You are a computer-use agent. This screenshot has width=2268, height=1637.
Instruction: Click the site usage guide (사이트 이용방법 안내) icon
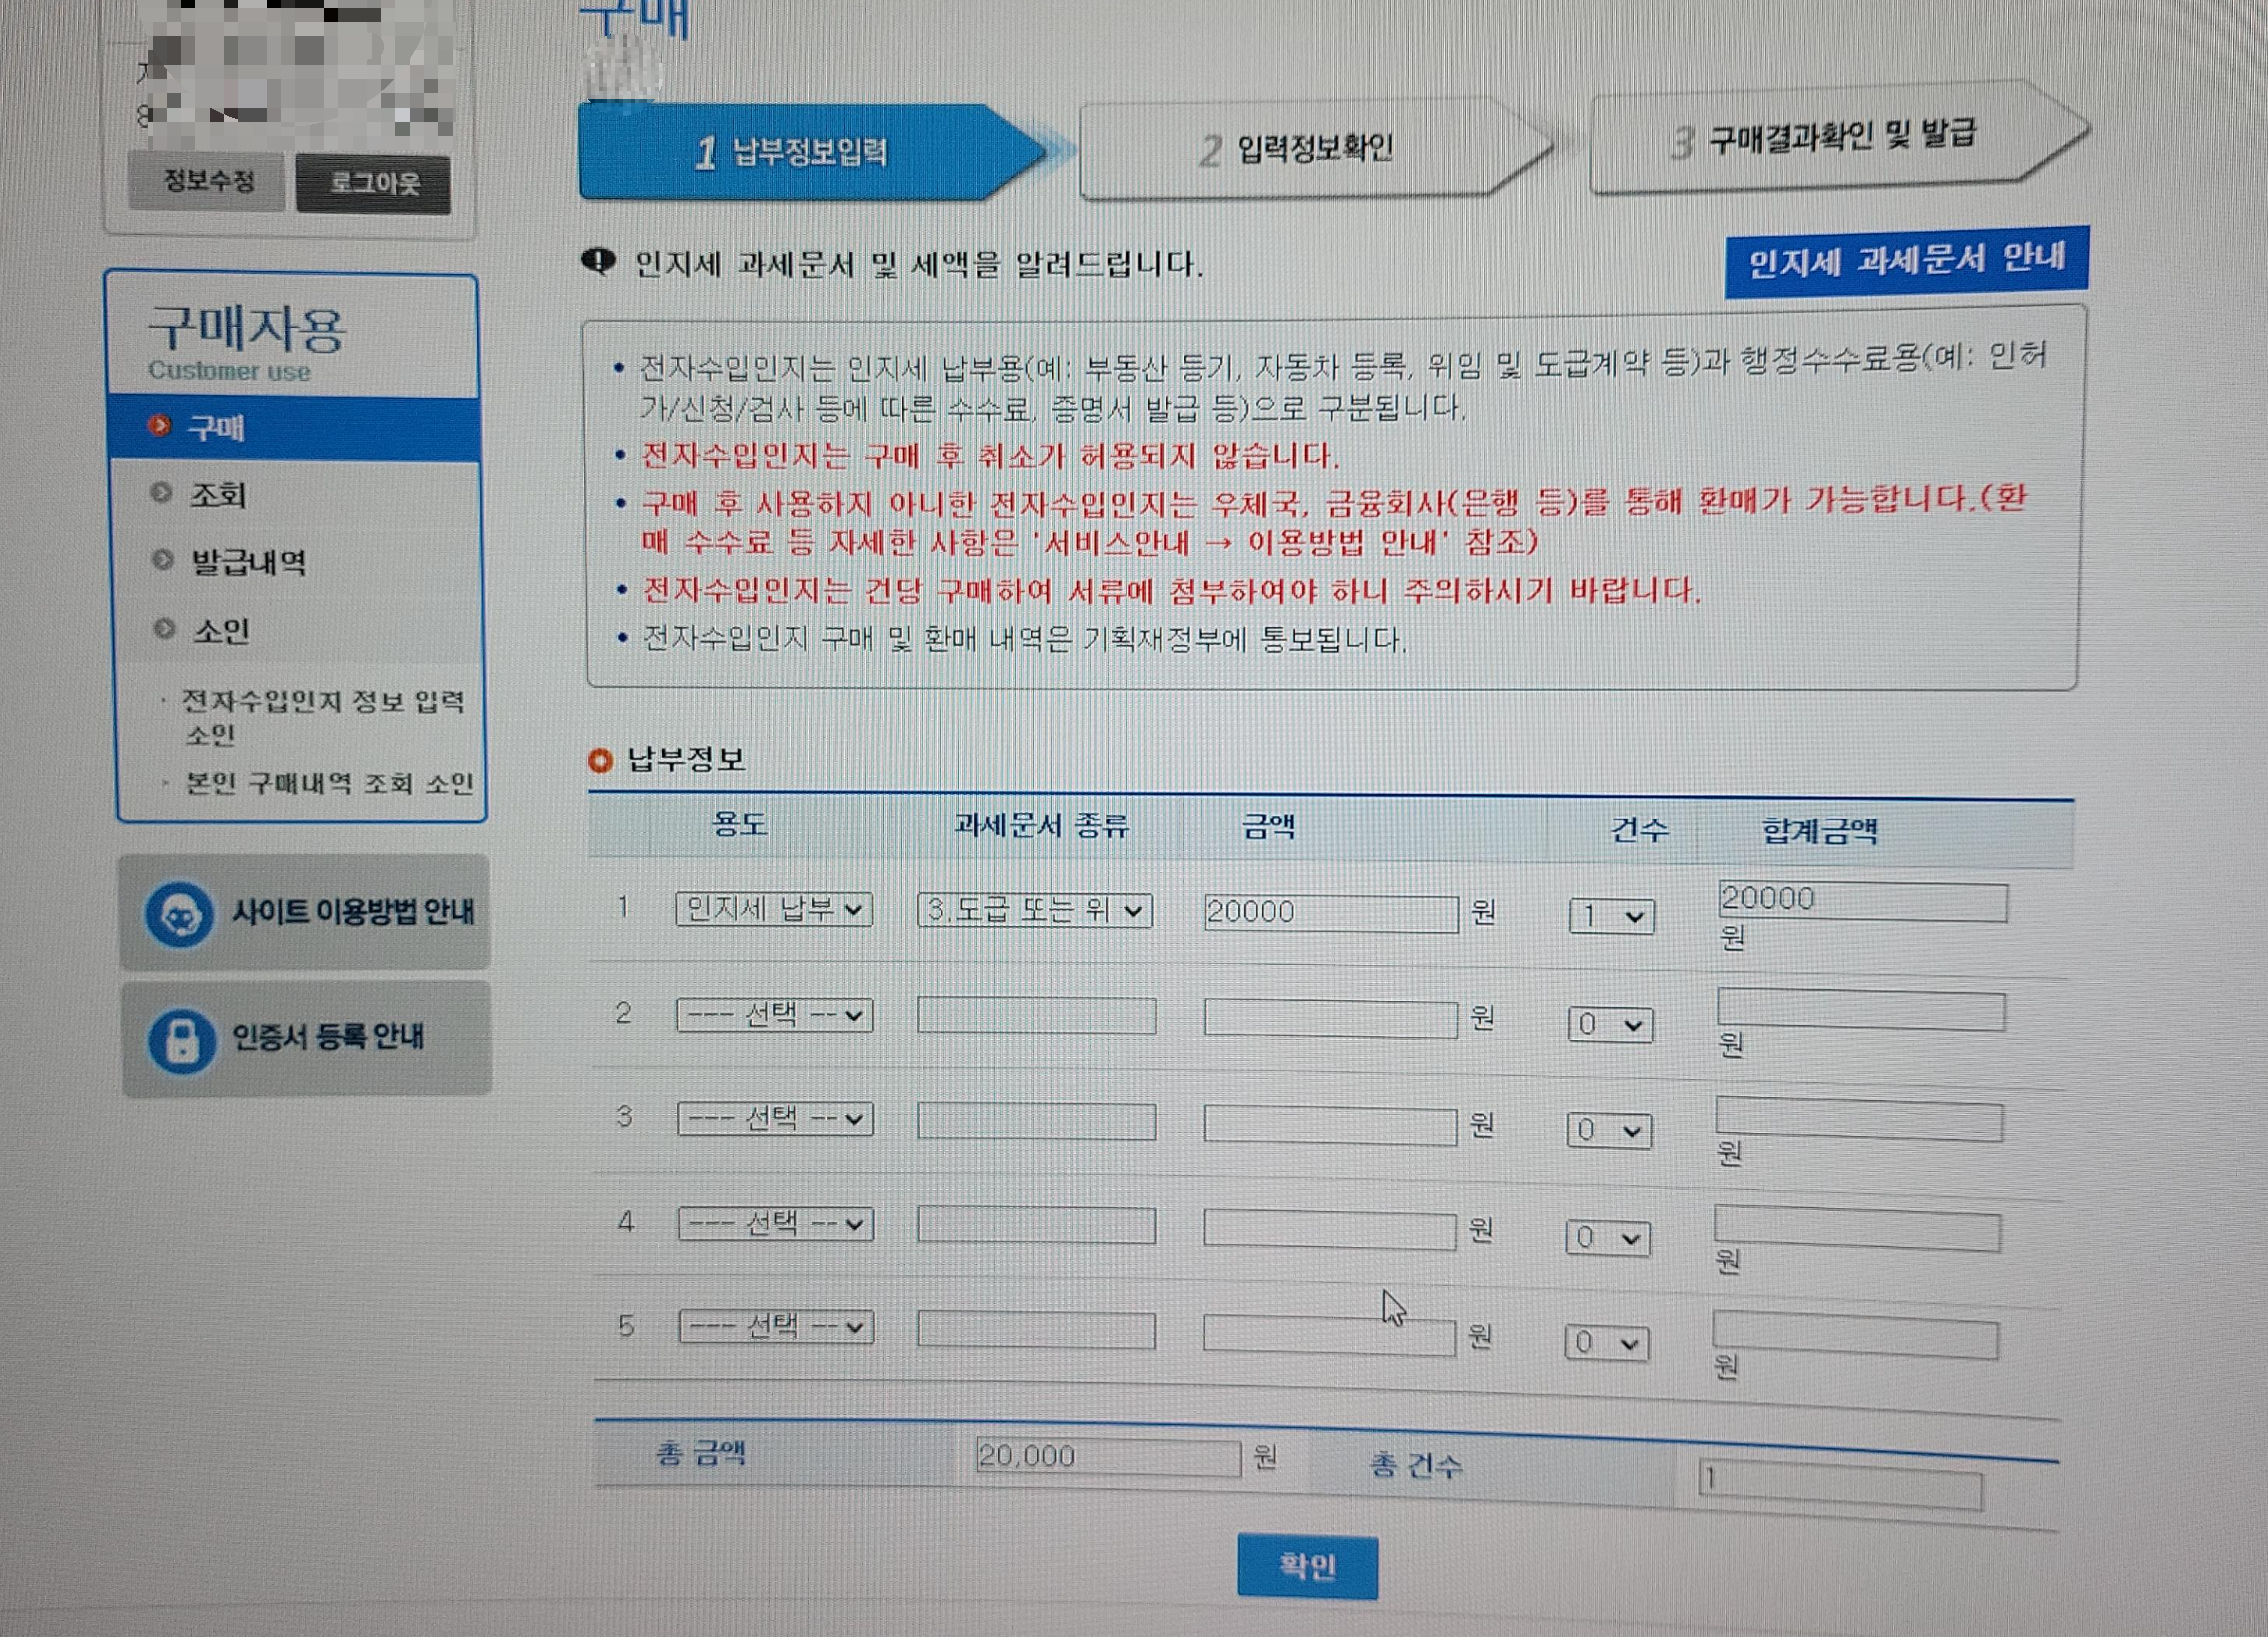coord(179,914)
